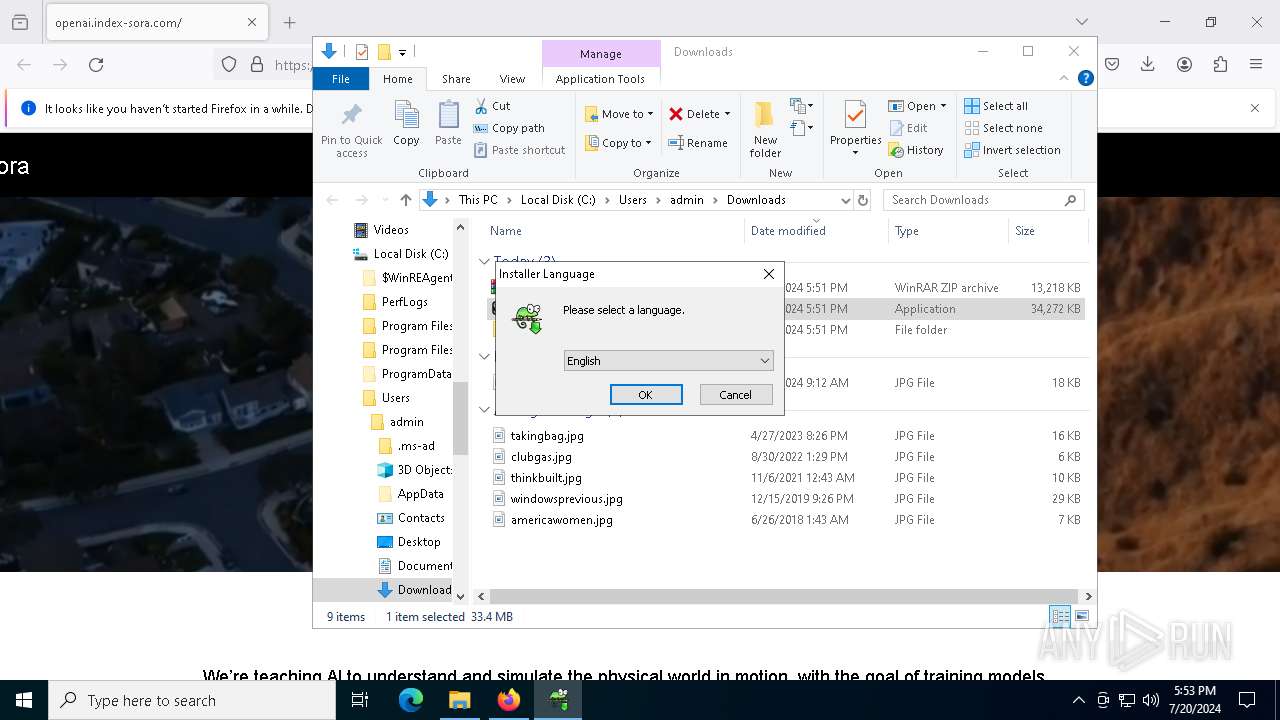Switch to the Share ribbon tab
This screenshot has width=1280, height=720.
(x=456, y=79)
